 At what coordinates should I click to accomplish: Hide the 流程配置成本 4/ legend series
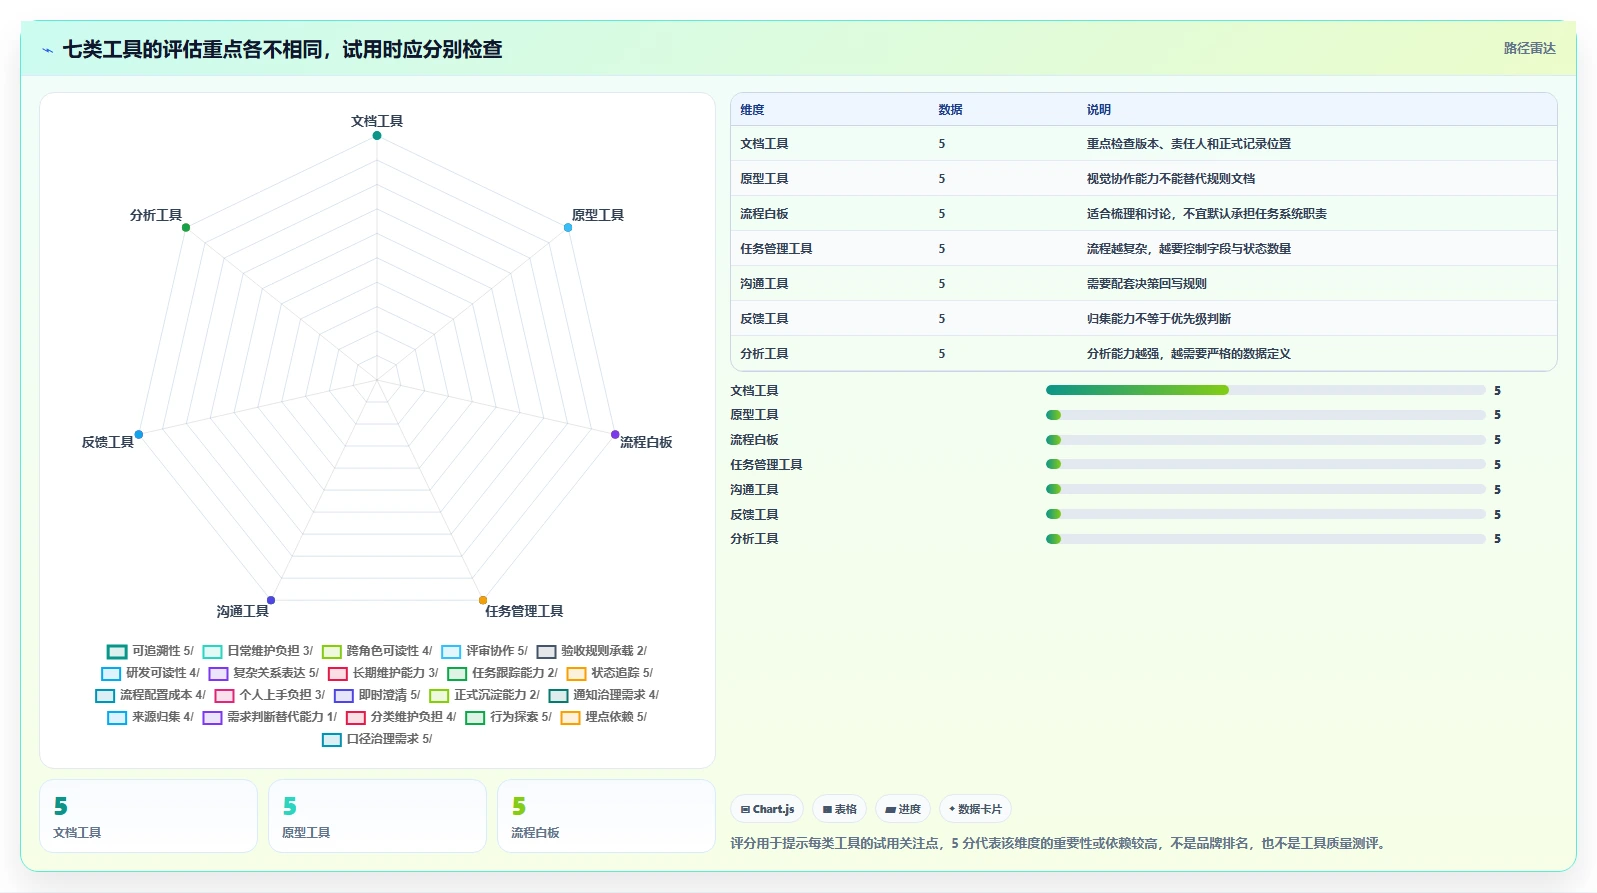point(150,695)
